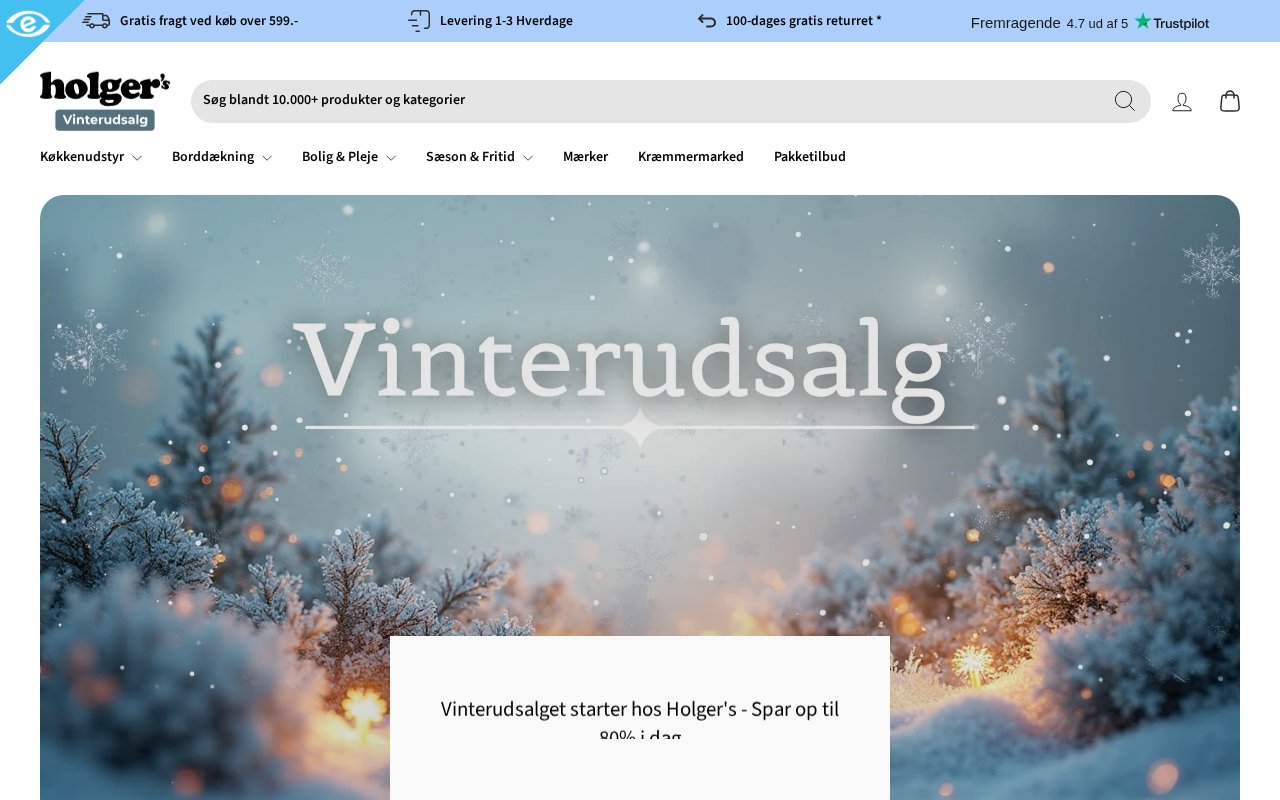1280x800 pixels.
Task: Open the Køkkenudstyr menu item
Action: coord(82,157)
